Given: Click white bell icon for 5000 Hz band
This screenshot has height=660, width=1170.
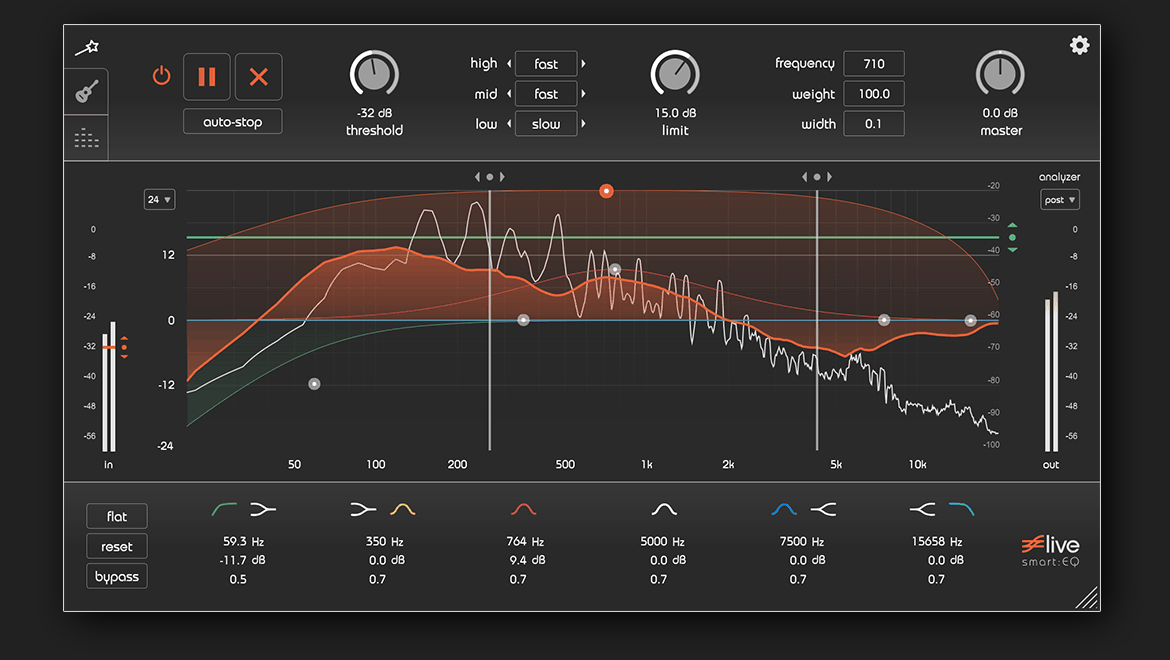Looking at the screenshot, I should pos(664,509).
